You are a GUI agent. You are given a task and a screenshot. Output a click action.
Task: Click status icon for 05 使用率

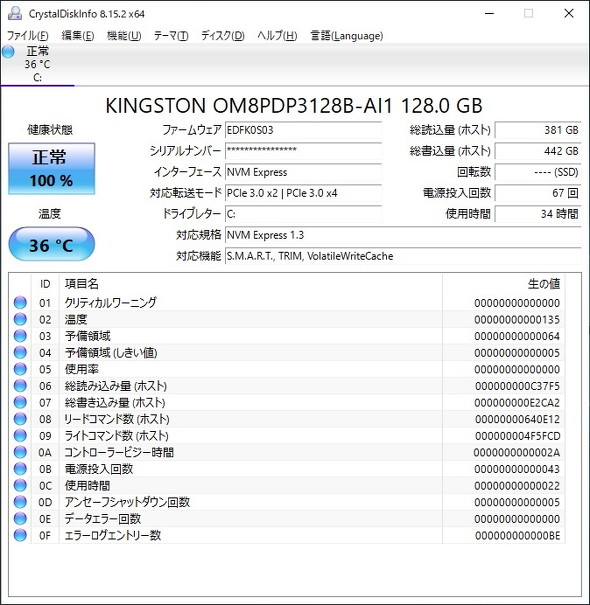pos(20,369)
